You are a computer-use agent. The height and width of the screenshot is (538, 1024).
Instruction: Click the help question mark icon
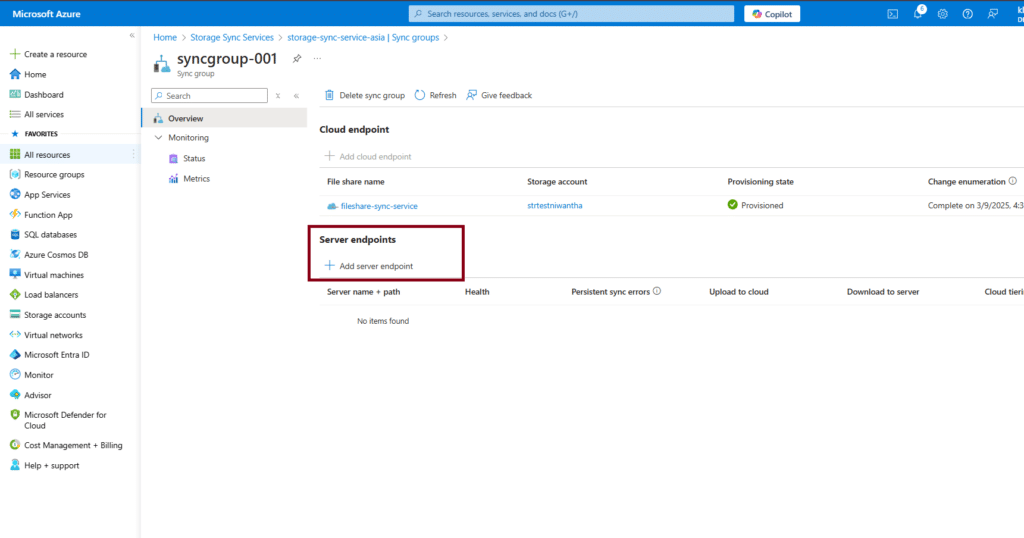coord(967,14)
